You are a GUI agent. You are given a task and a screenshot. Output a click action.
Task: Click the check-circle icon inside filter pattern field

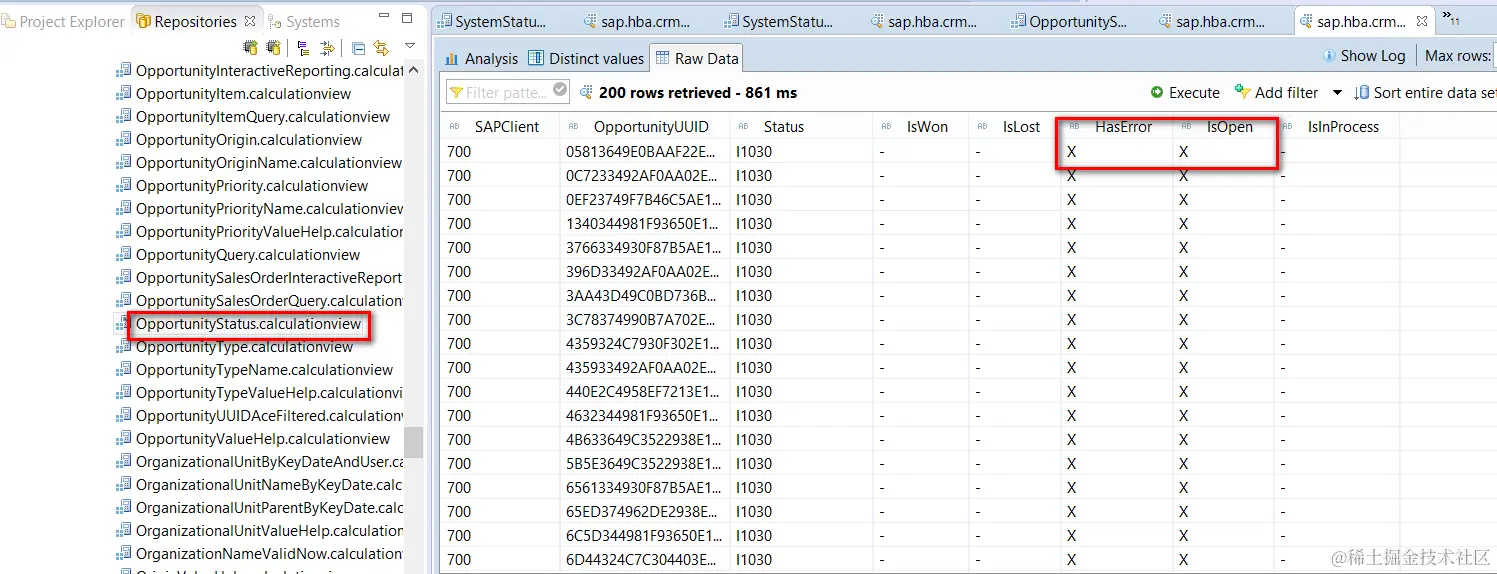click(x=559, y=90)
